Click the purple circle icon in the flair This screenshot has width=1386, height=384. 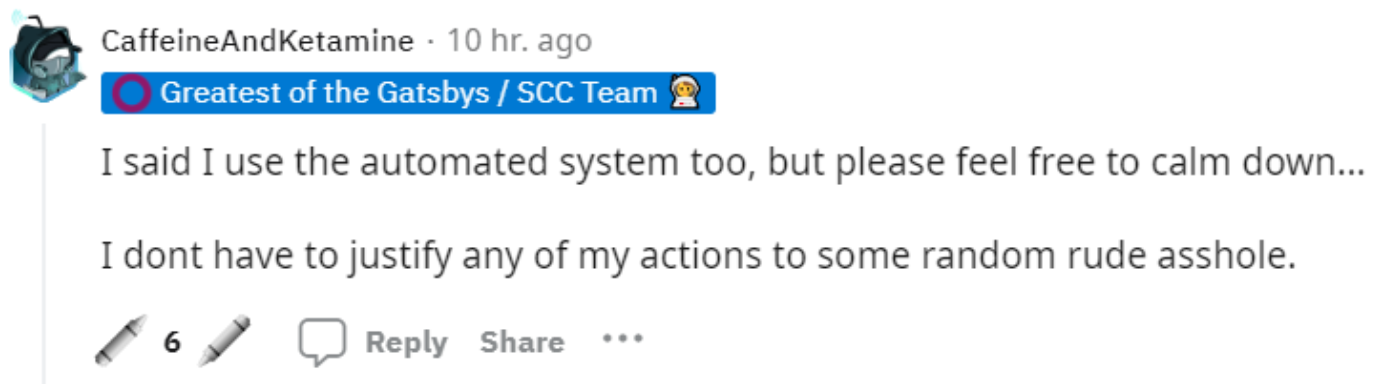tap(130, 93)
